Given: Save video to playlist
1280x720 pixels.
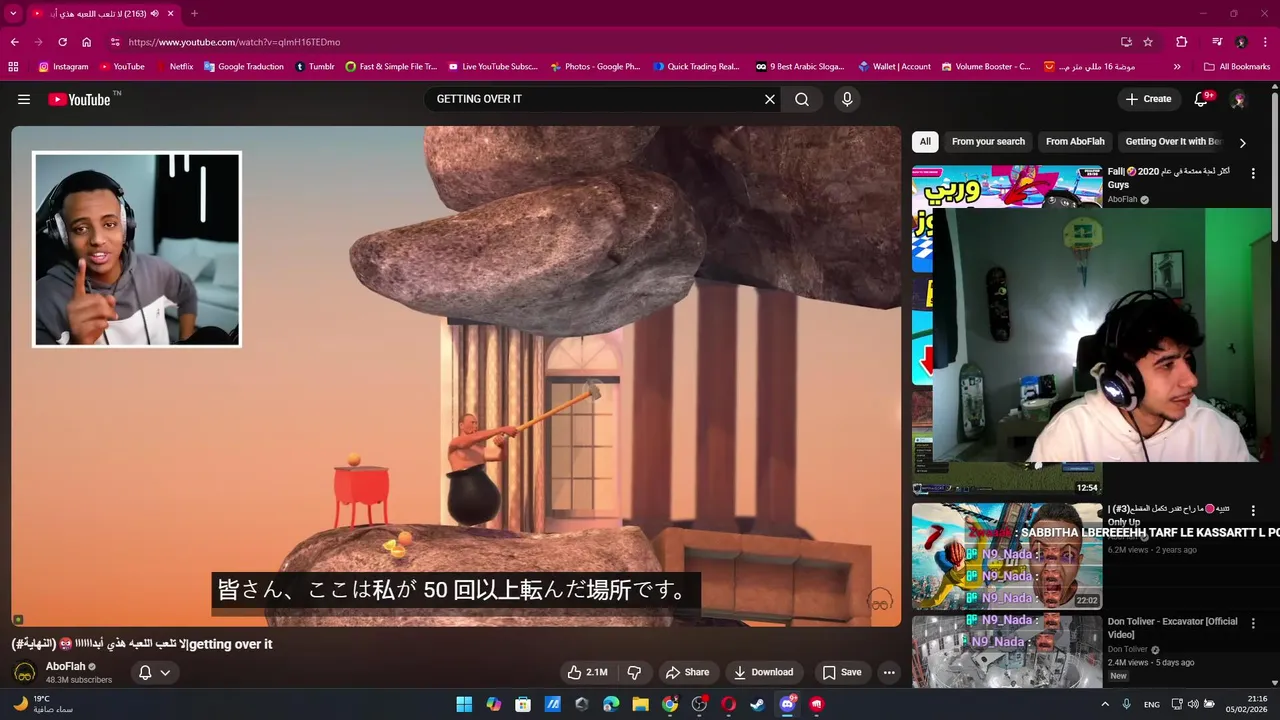Looking at the screenshot, I should click(x=842, y=672).
